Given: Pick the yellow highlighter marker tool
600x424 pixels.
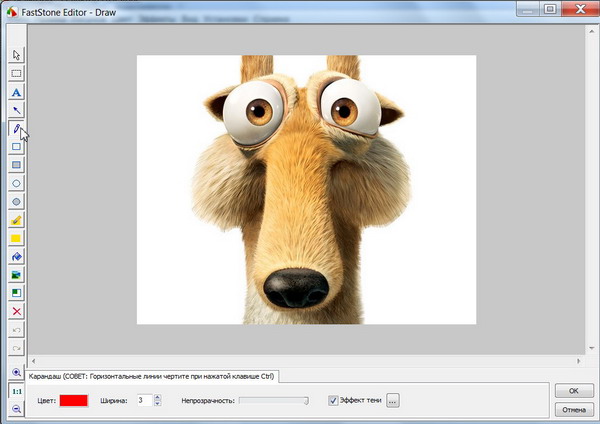Looking at the screenshot, I should [x=16, y=220].
